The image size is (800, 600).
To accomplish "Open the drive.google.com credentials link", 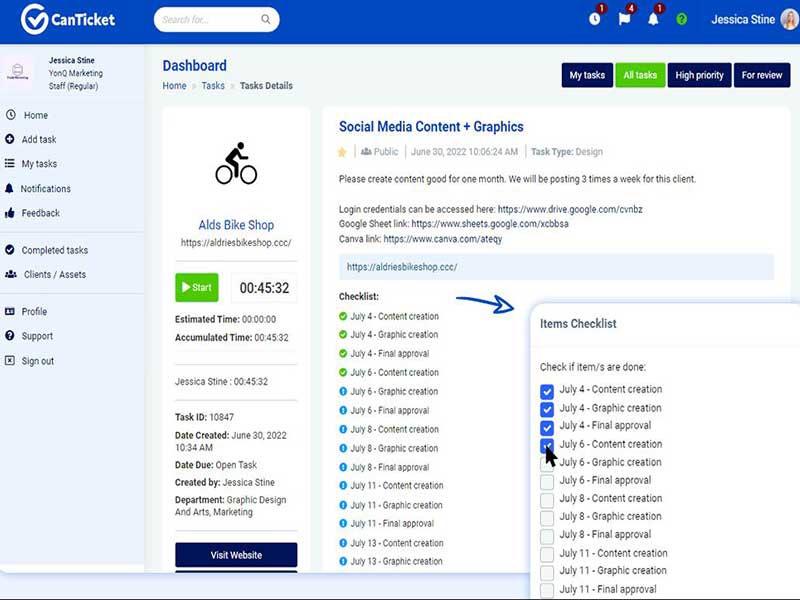I will [x=570, y=209].
